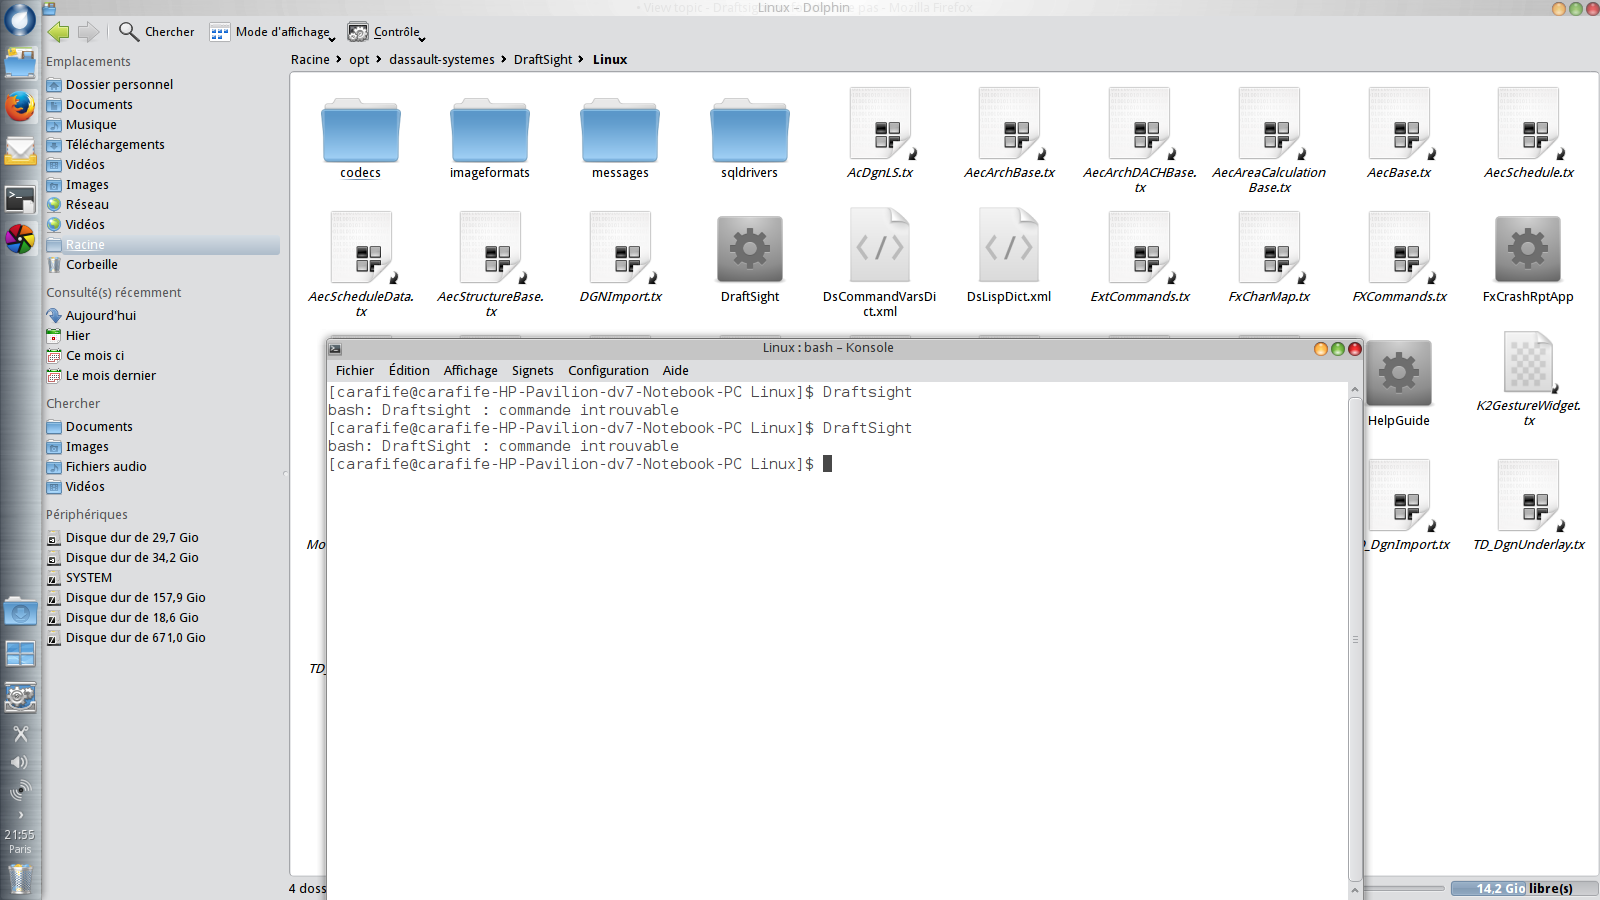Viewport: 1600px width, 900px height.
Task: Select the sqldrivers folder
Action: point(750,131)
